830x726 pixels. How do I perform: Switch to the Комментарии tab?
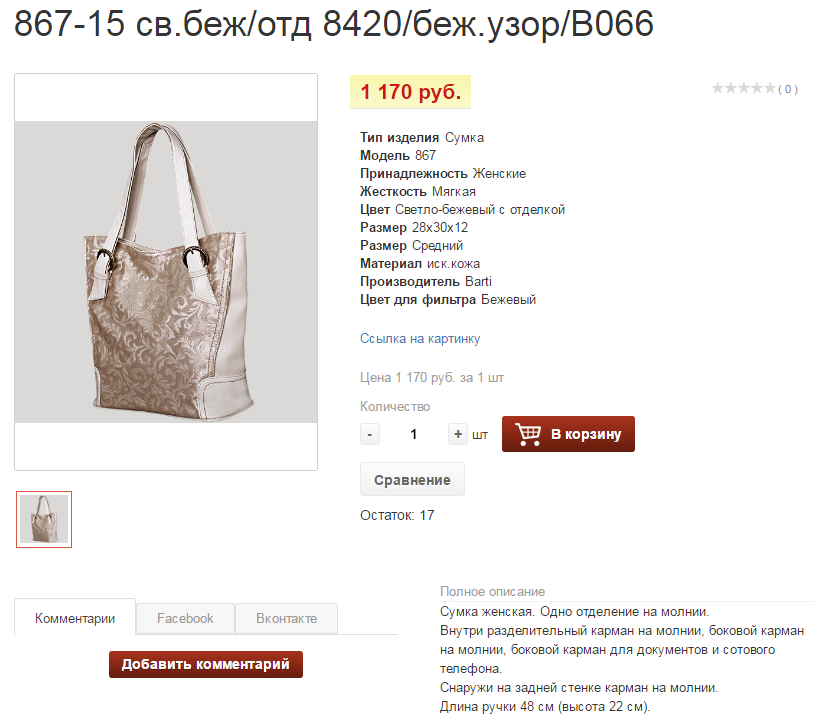pyautogui.click(x=75, y=618)
